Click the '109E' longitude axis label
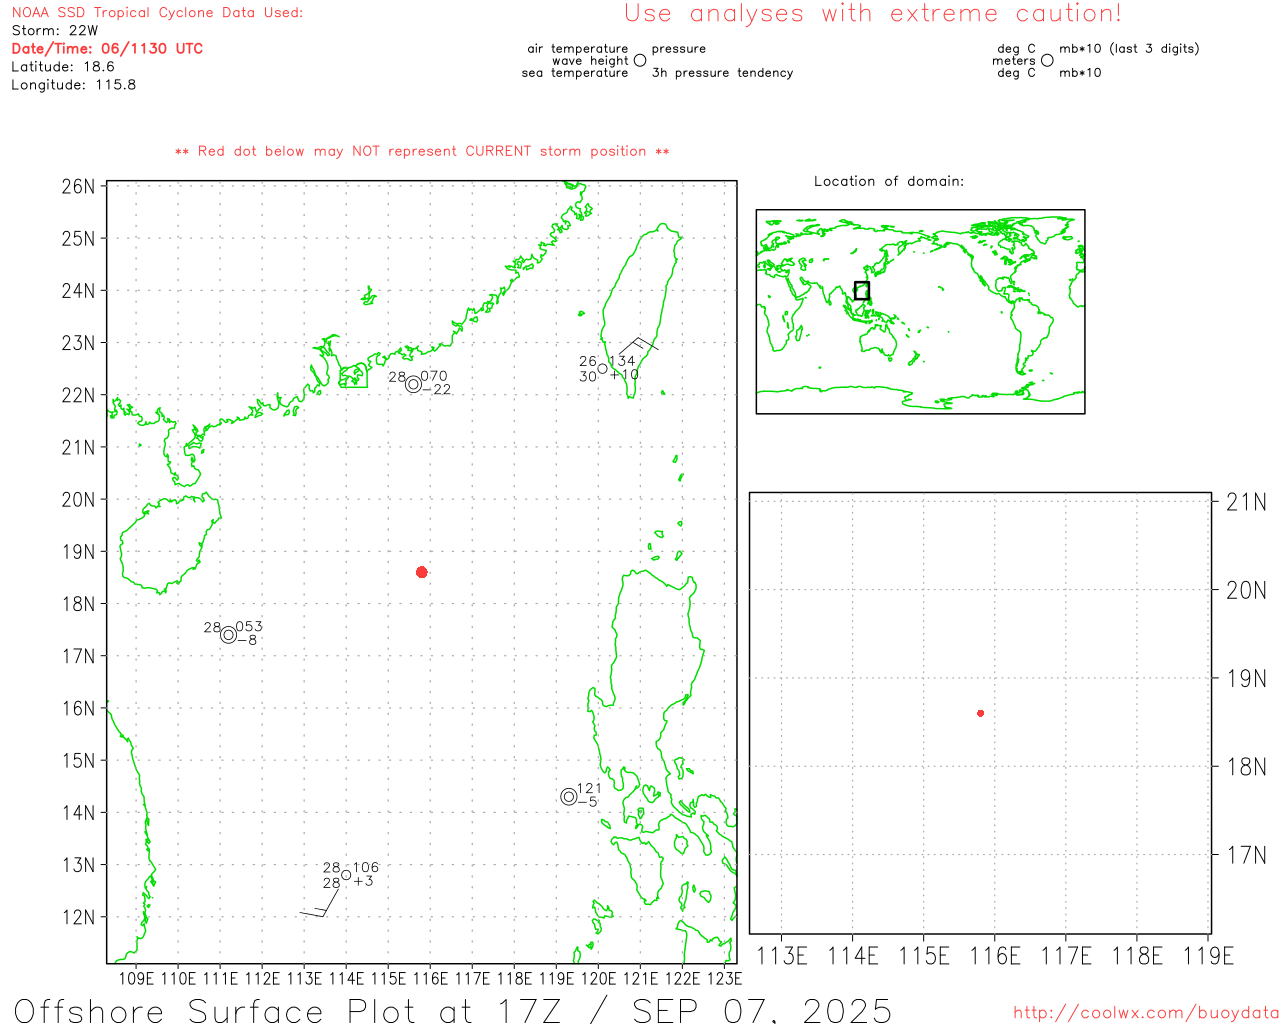 136,979
